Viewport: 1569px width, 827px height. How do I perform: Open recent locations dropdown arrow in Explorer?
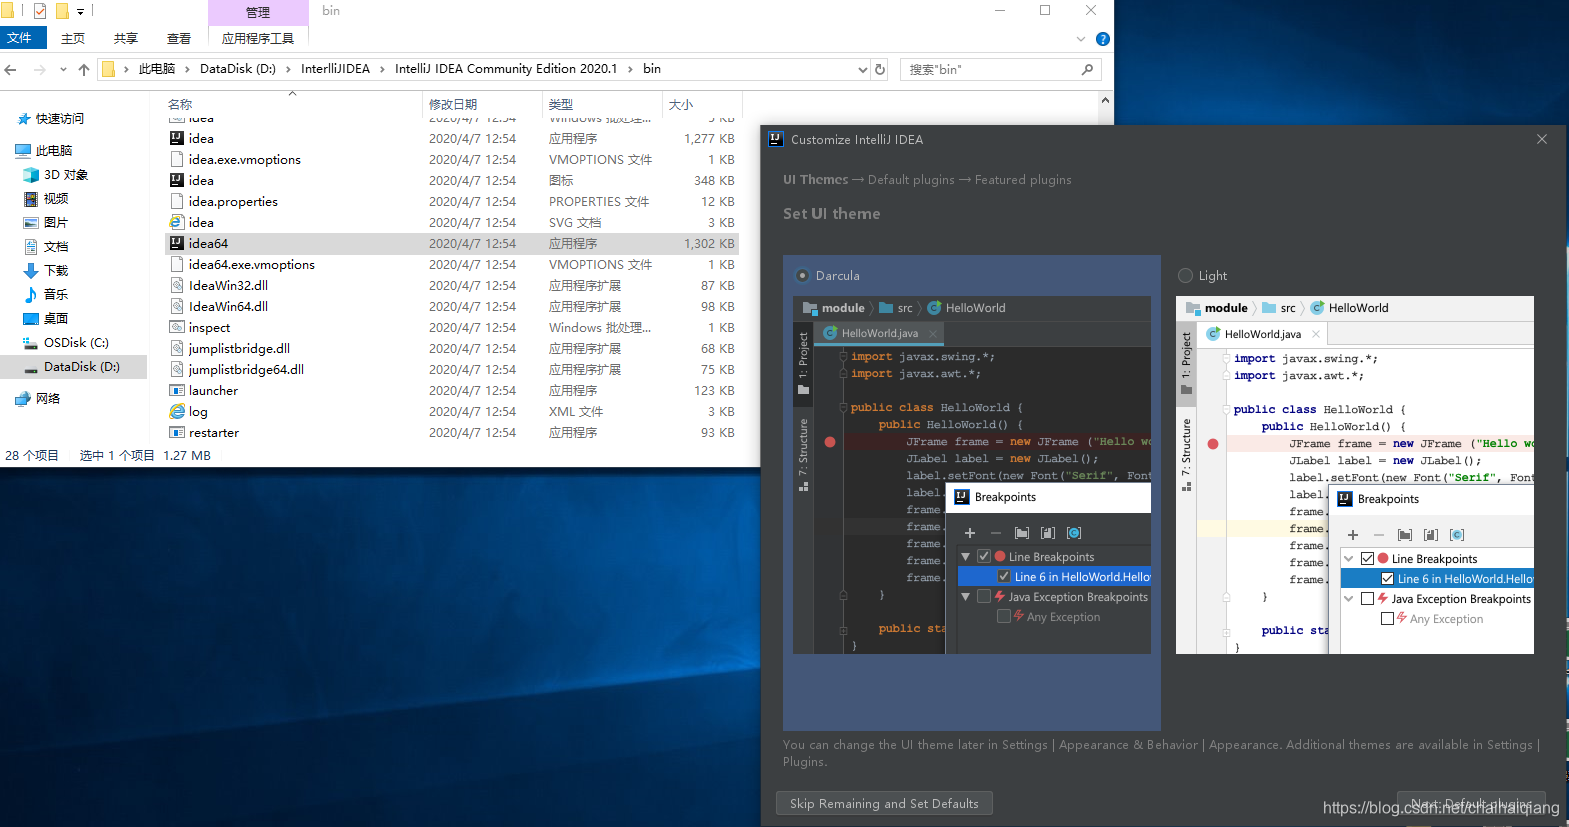point(63,69)
